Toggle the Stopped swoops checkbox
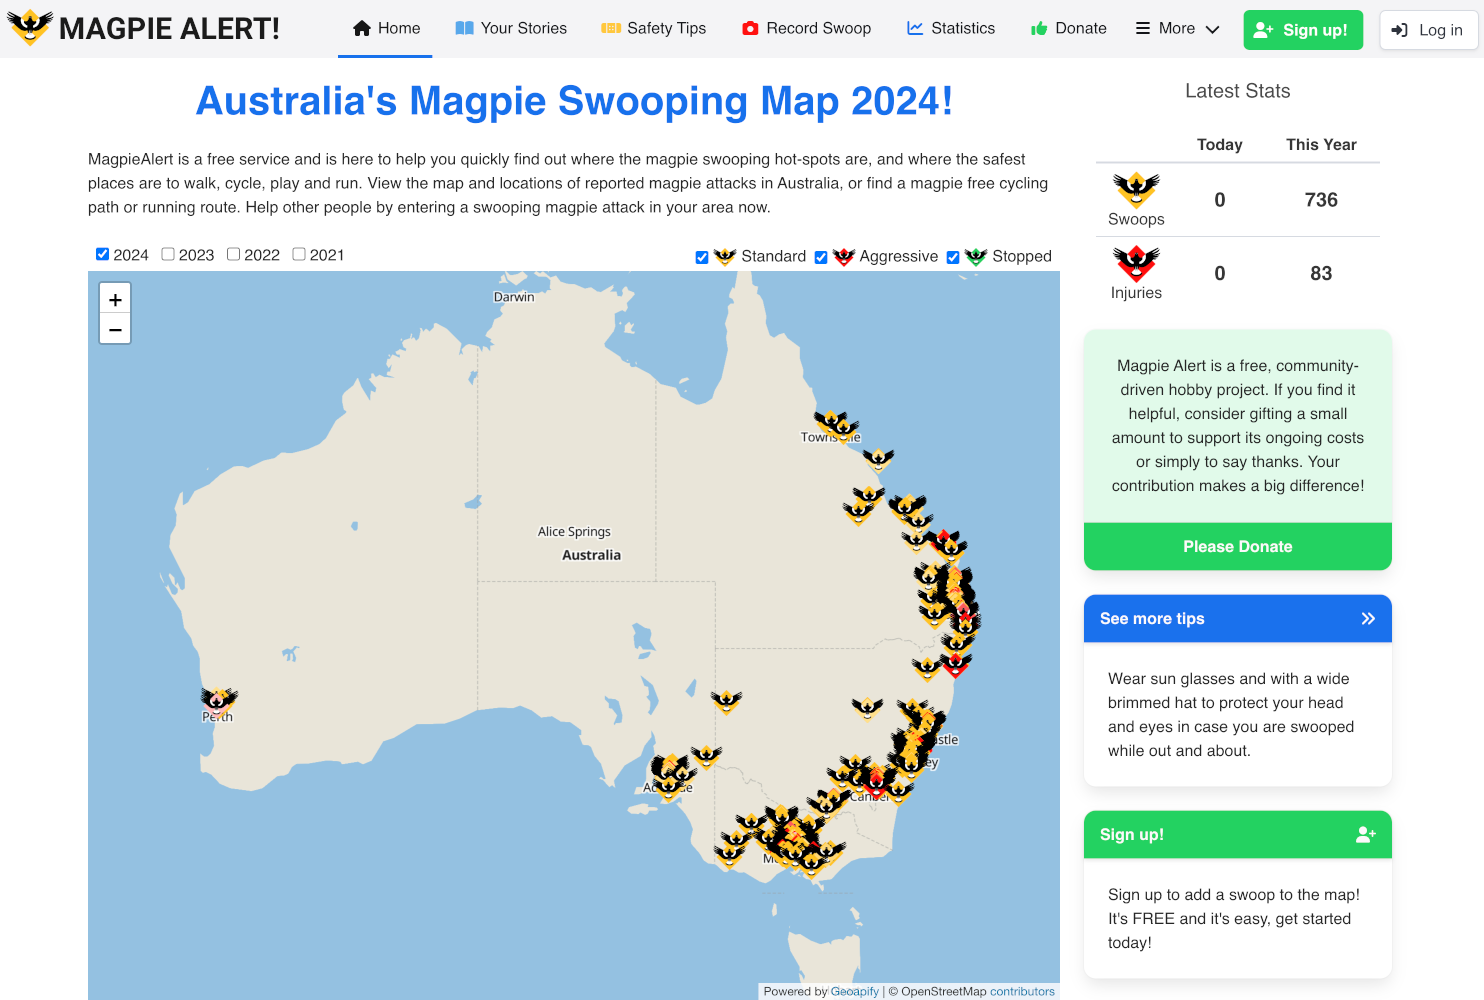The width and height of the screenshot is (1484, 1000). point(953,257)
